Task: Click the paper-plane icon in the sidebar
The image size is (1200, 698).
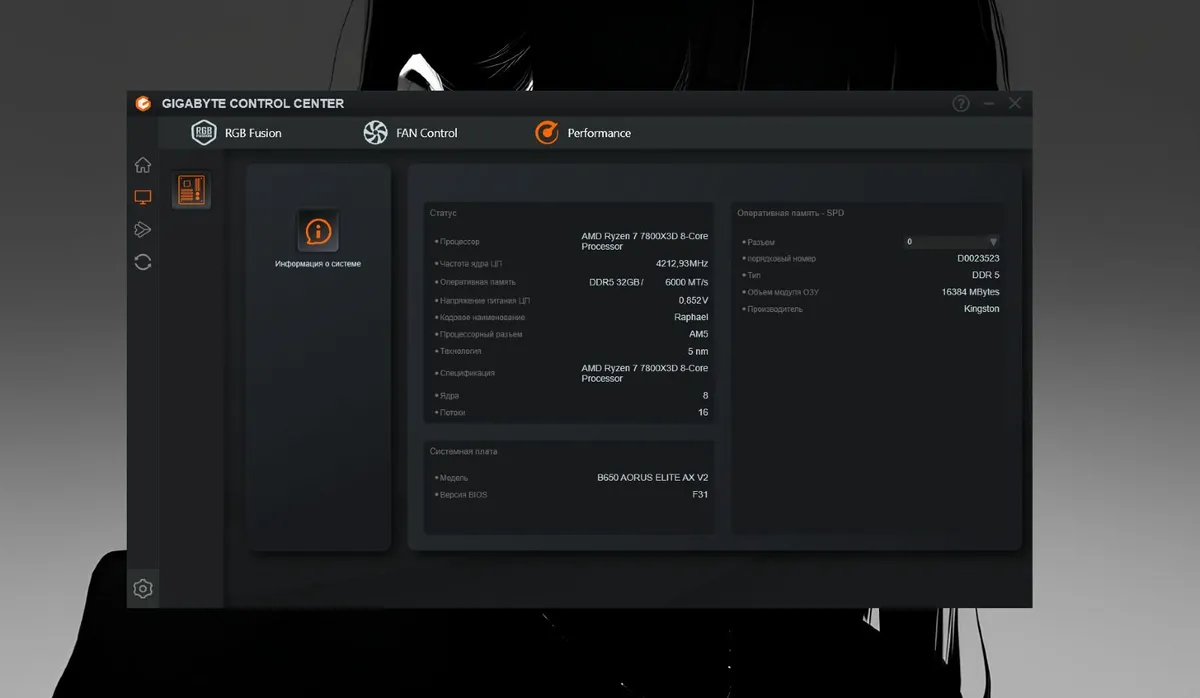Action: point(143,230)
